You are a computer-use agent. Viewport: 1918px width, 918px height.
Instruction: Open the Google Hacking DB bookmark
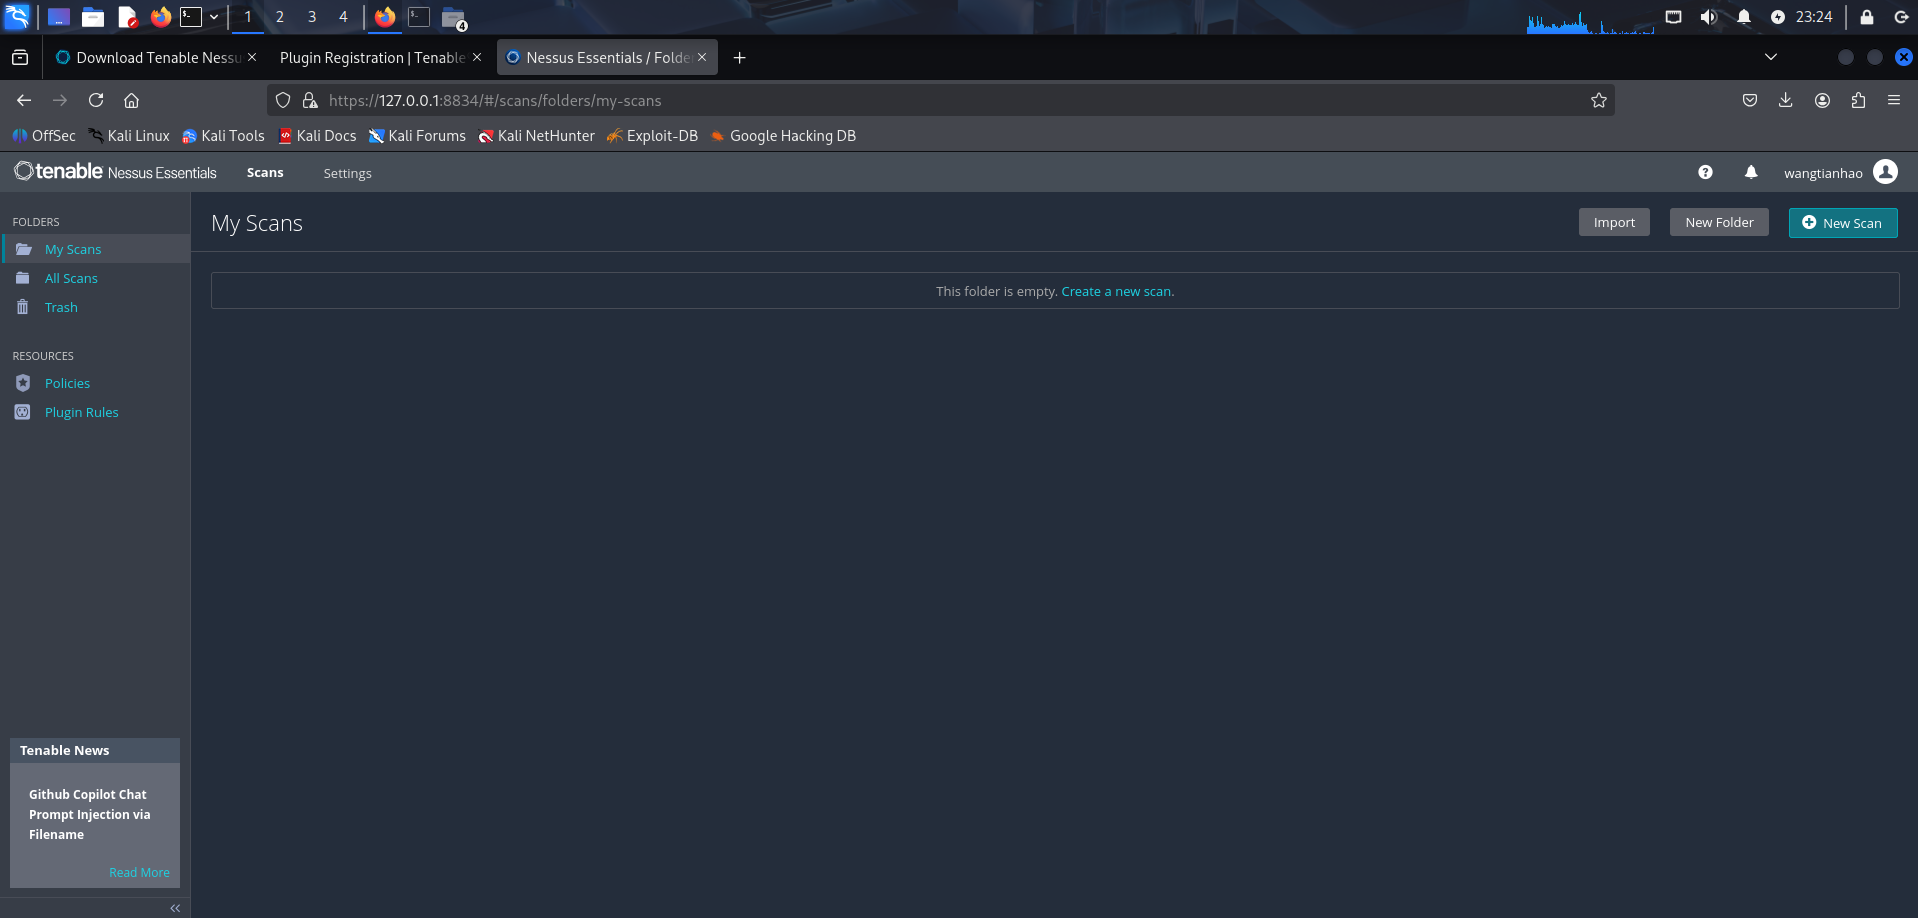pos(783,136)
